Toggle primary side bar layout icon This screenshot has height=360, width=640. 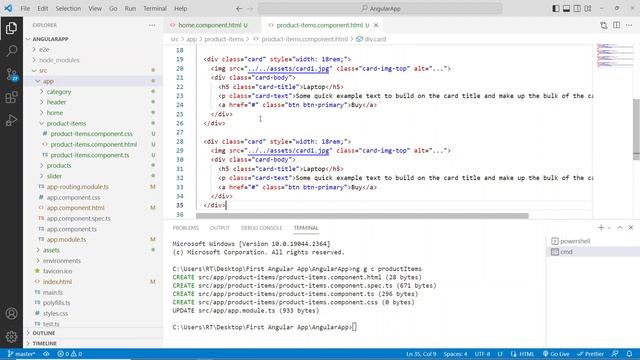pos(556,9)
